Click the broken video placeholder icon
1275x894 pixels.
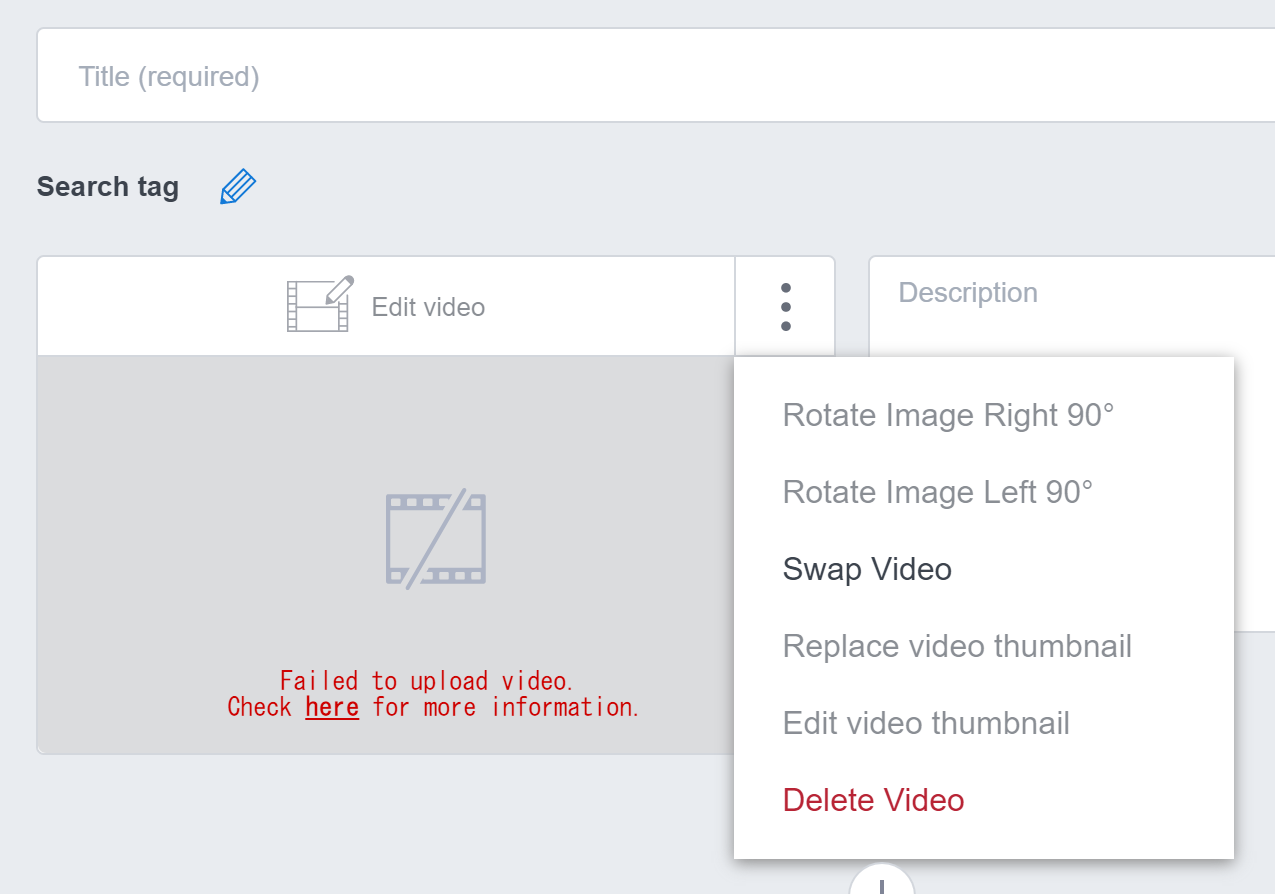(x=435, y=538)
